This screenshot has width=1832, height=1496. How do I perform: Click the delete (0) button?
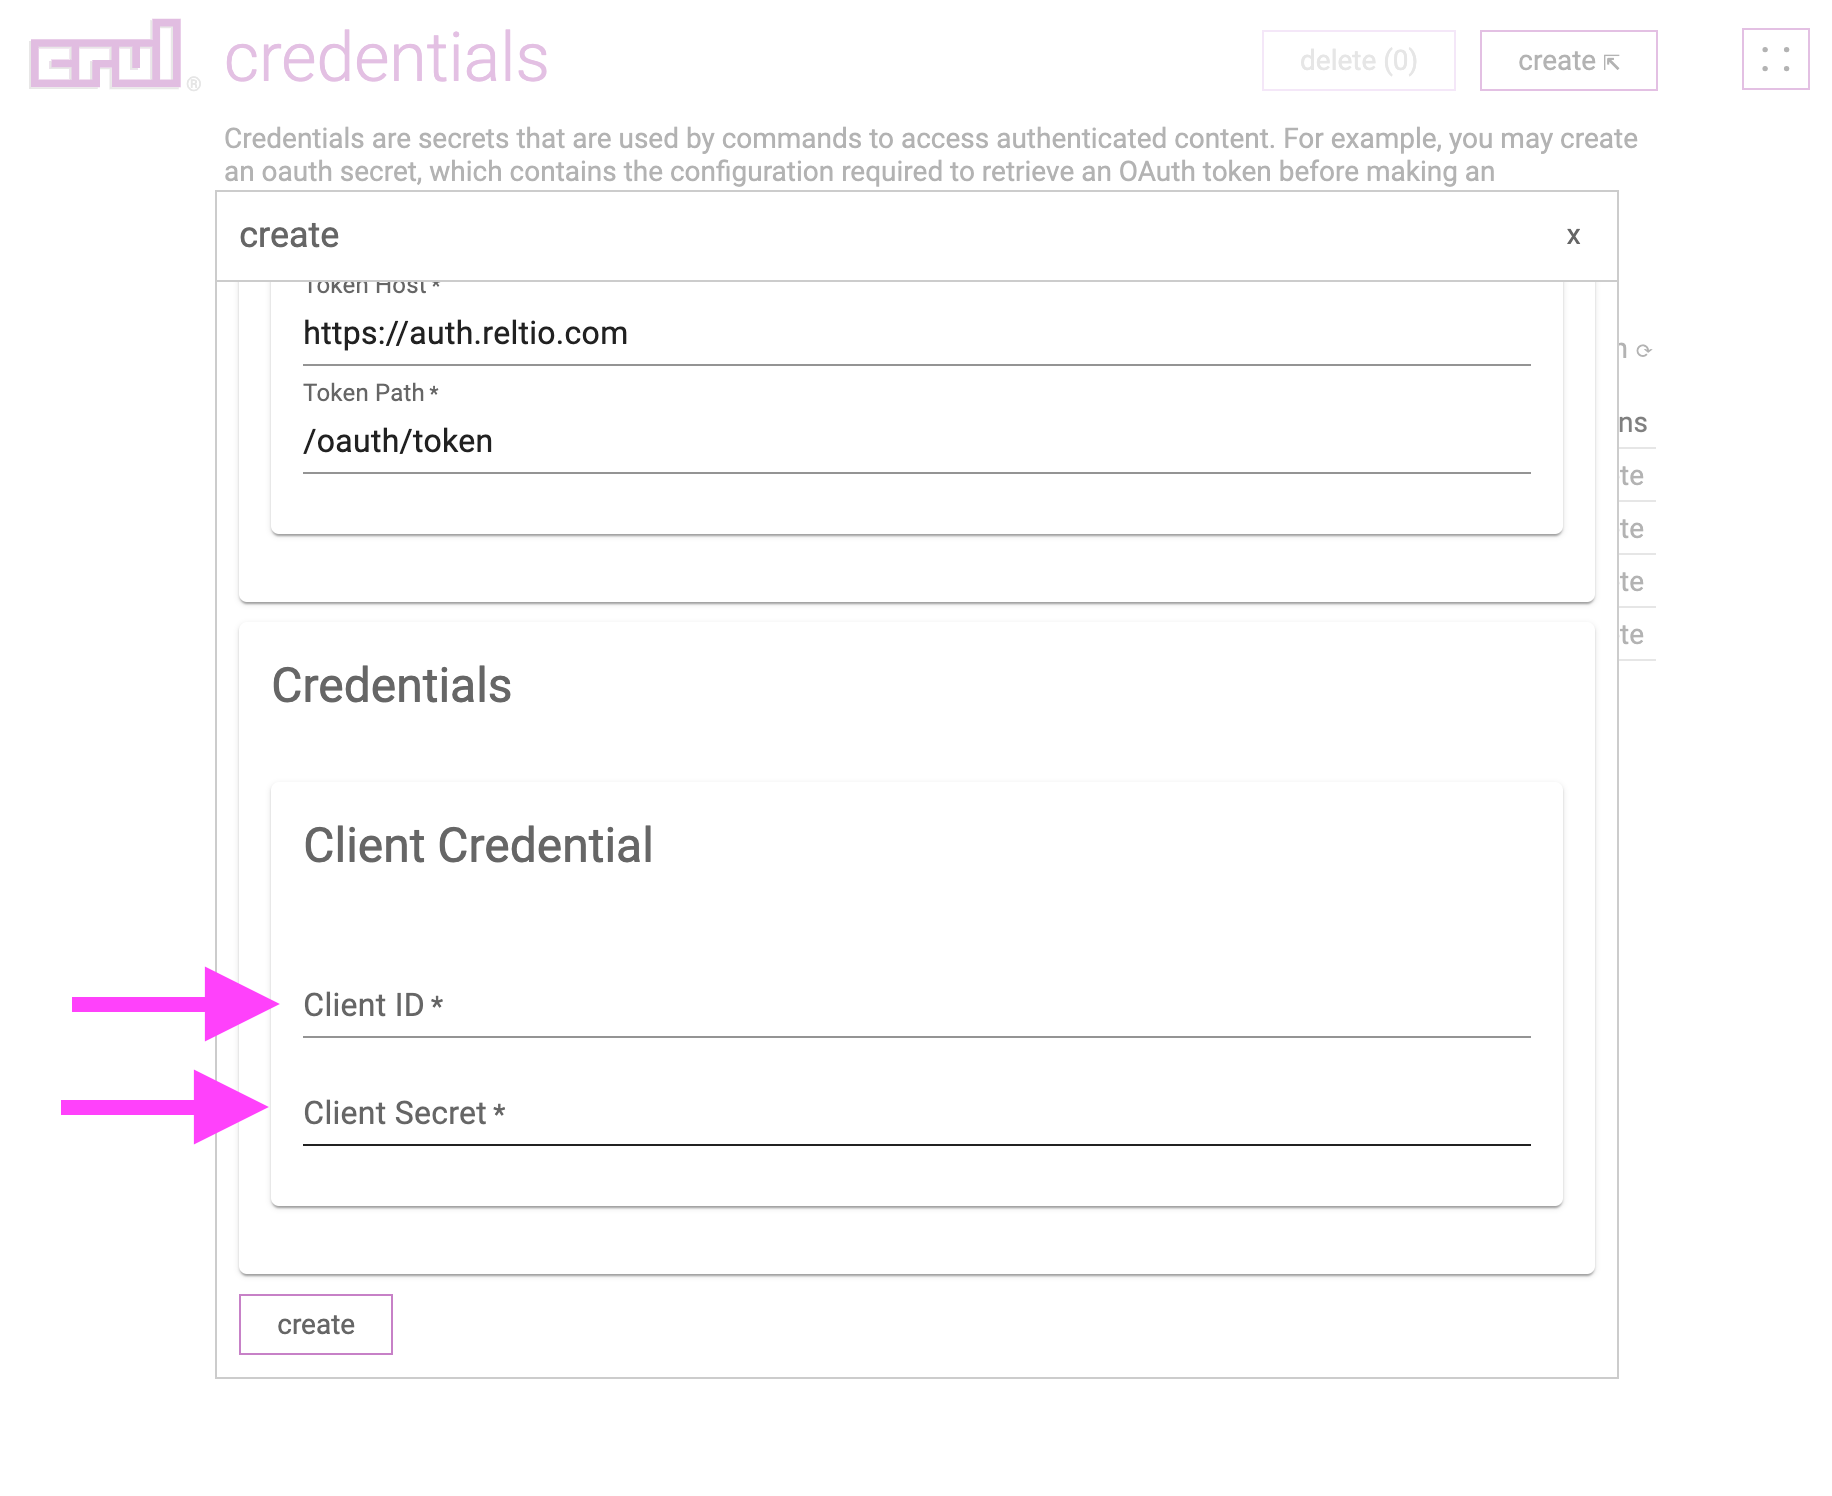click(x=1358, y=61)
